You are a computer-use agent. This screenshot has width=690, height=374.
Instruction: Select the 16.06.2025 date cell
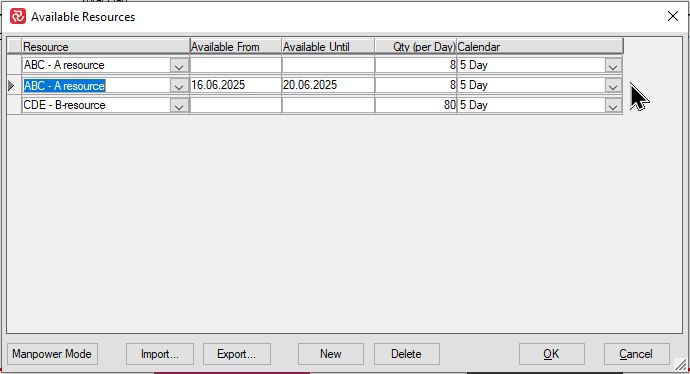(x=235, y=85)
